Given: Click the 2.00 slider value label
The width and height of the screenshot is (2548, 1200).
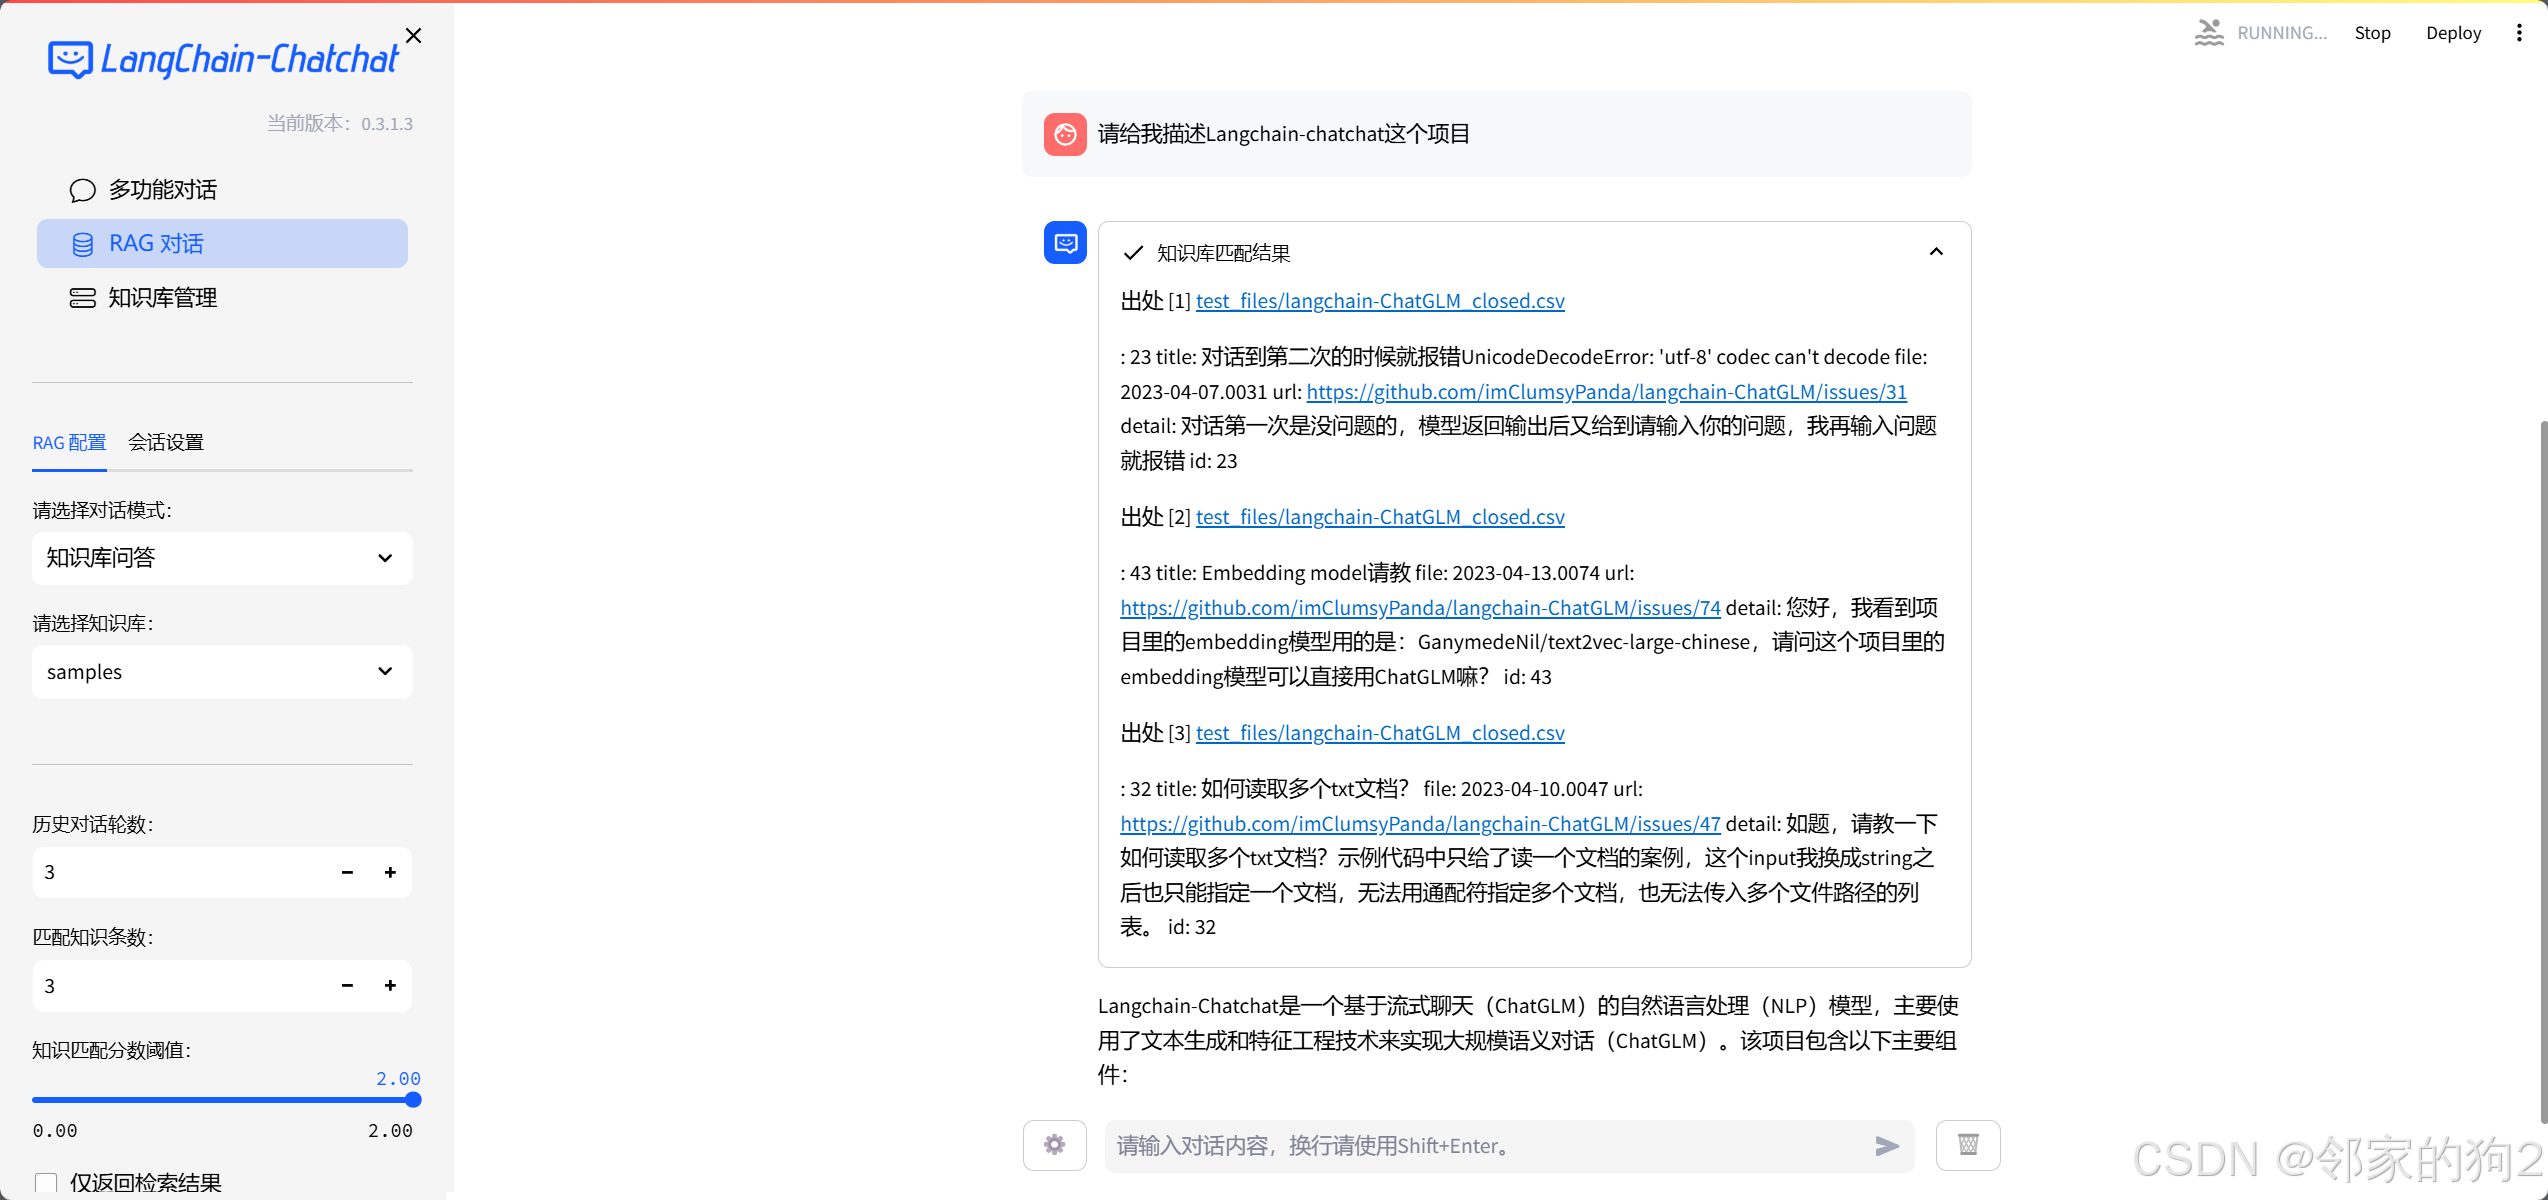Looking at the screenshot, I should [x=398, y=1079].
